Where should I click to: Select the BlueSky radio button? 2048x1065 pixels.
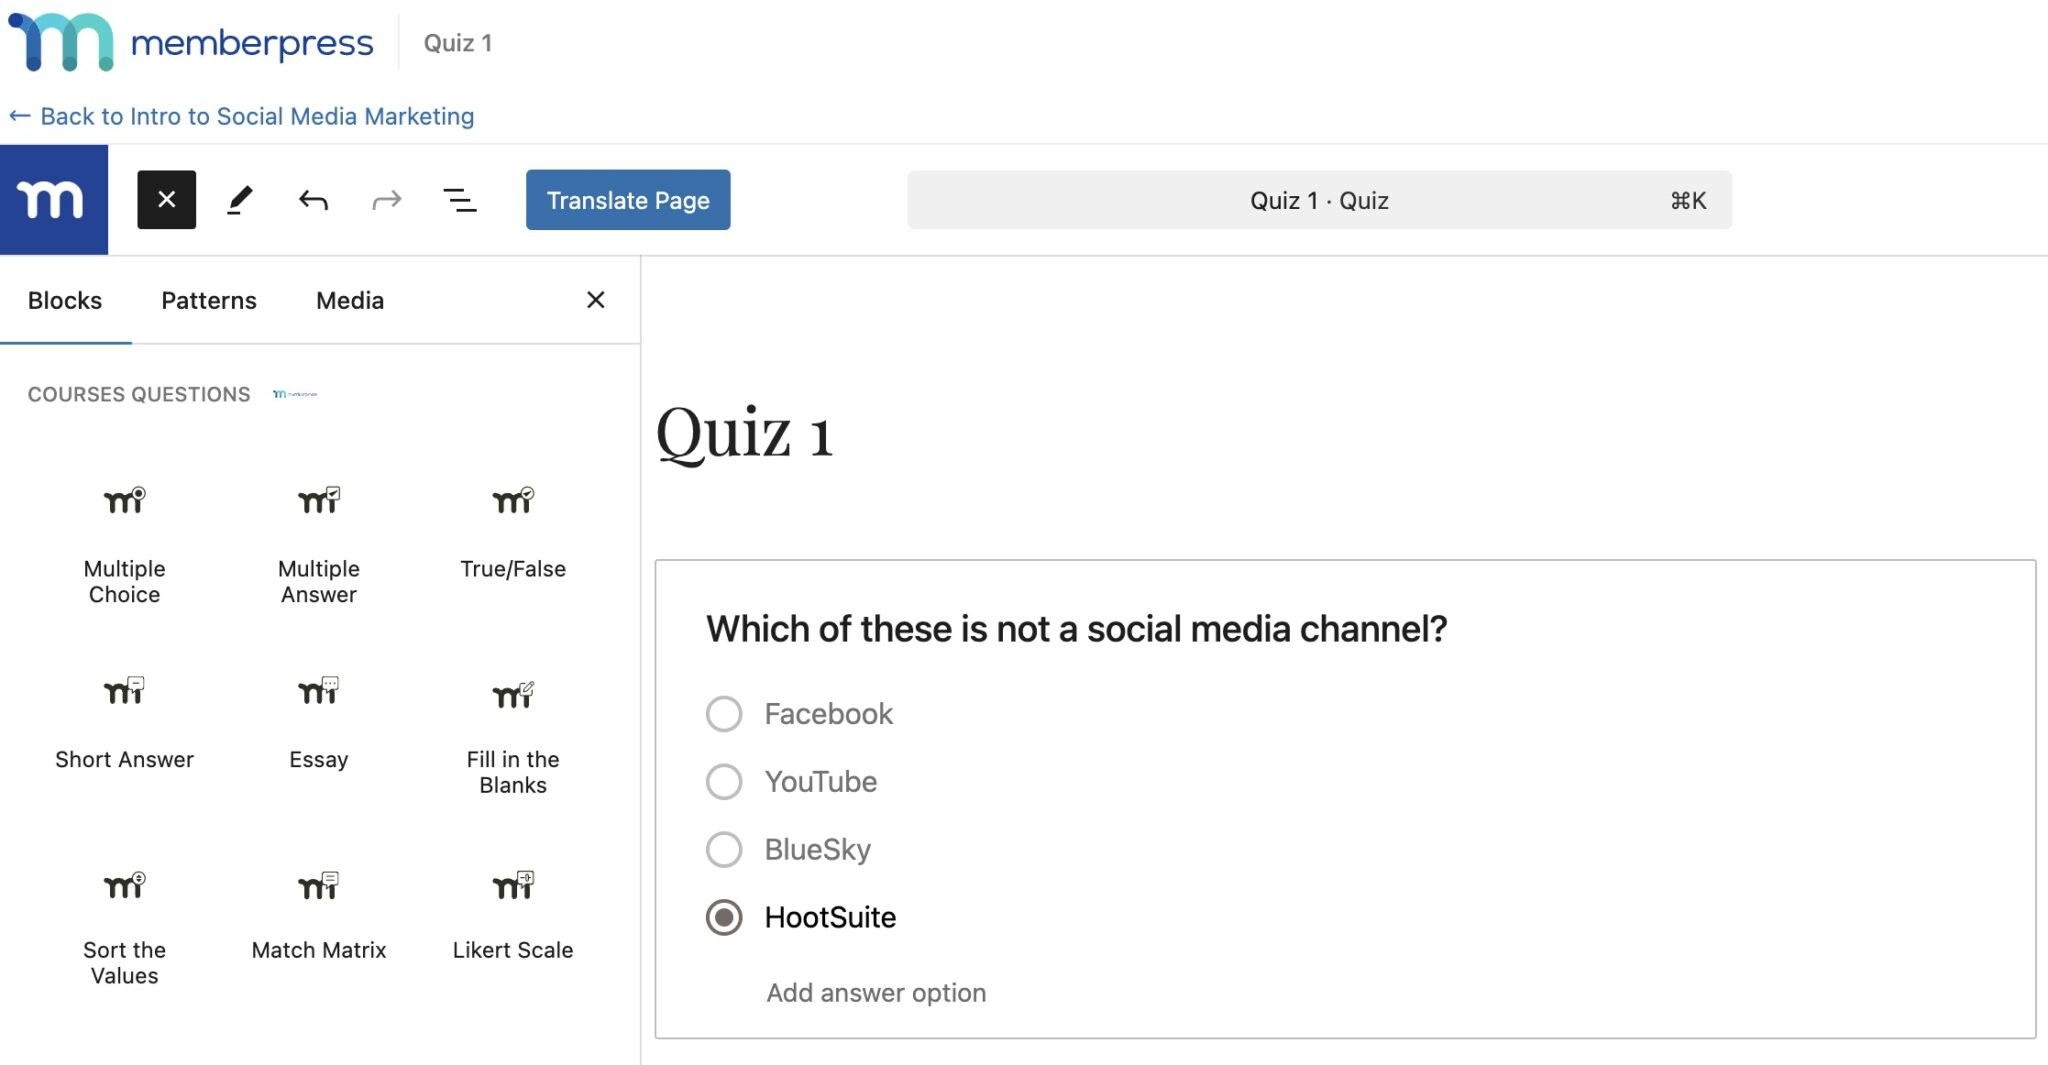tap(723, 849)
